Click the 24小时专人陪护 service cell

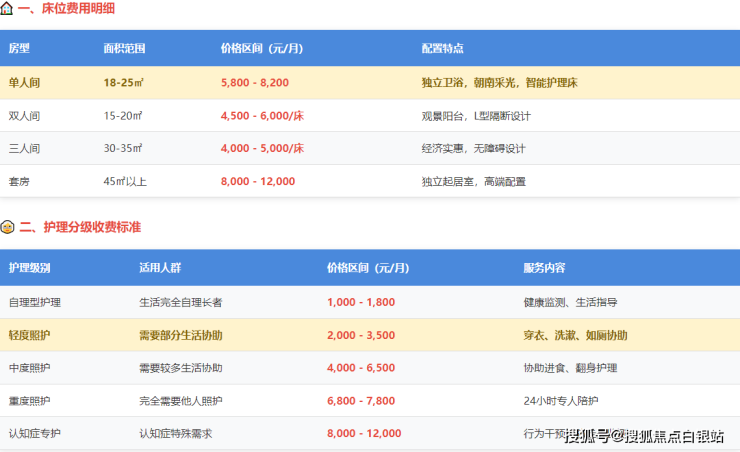[560, 400]
